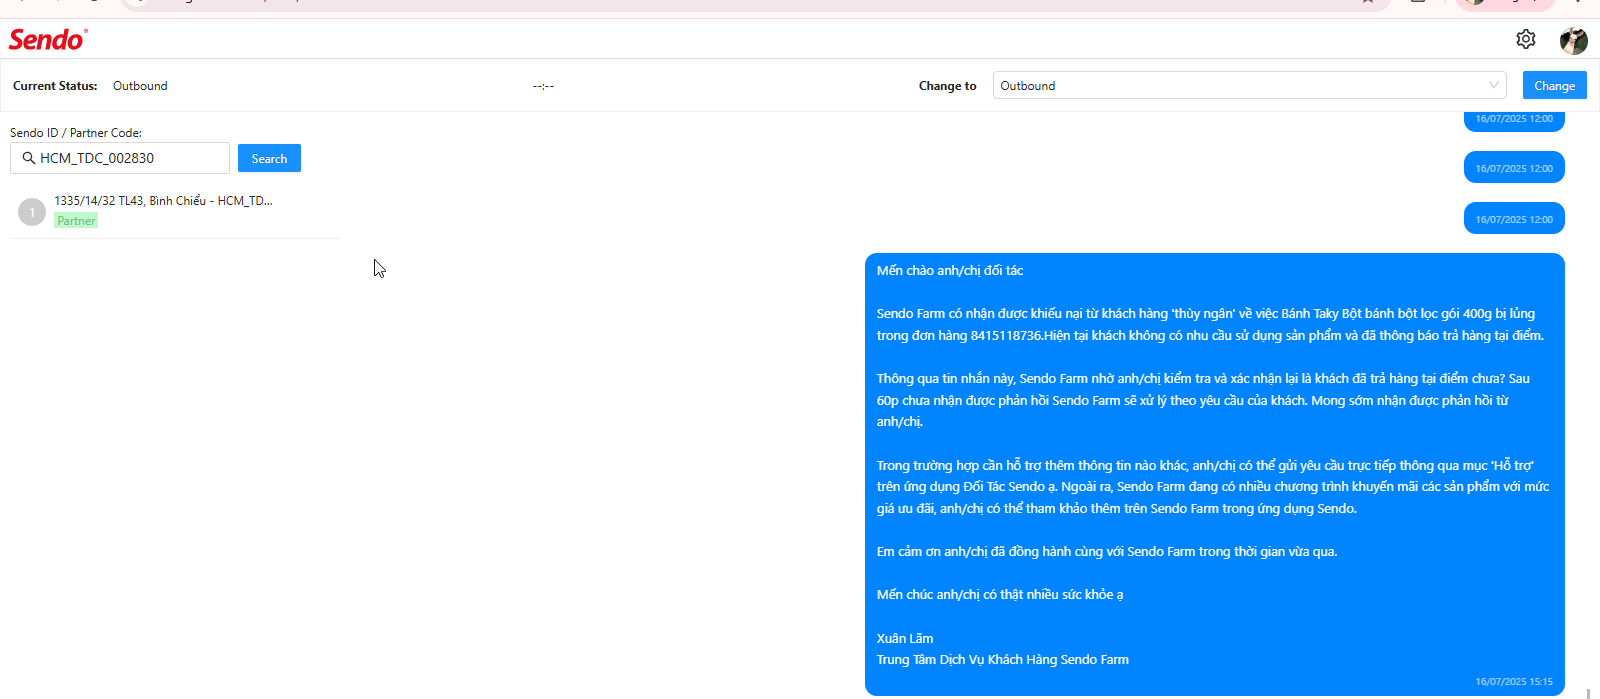Click the green Partner tag

(x=76, y=221)
